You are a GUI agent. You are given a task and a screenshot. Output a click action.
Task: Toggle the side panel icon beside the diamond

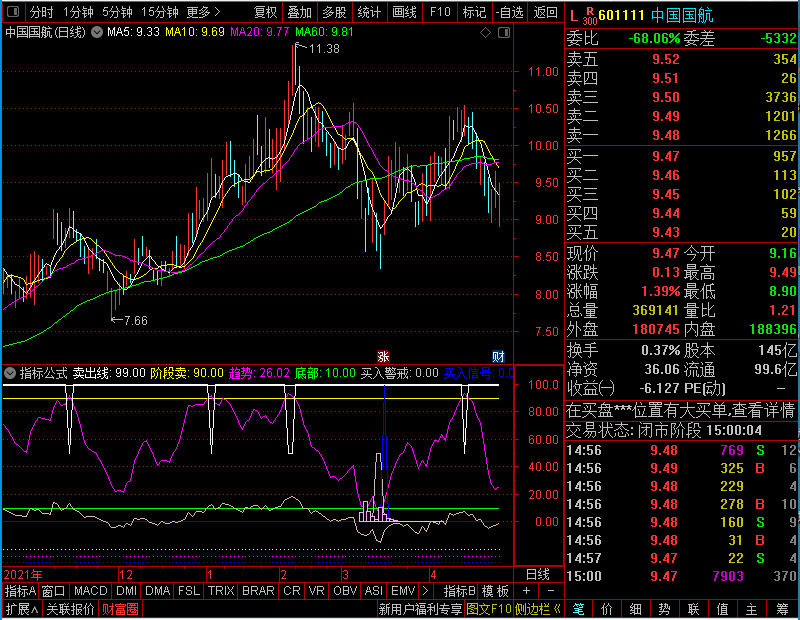[504, 33]
